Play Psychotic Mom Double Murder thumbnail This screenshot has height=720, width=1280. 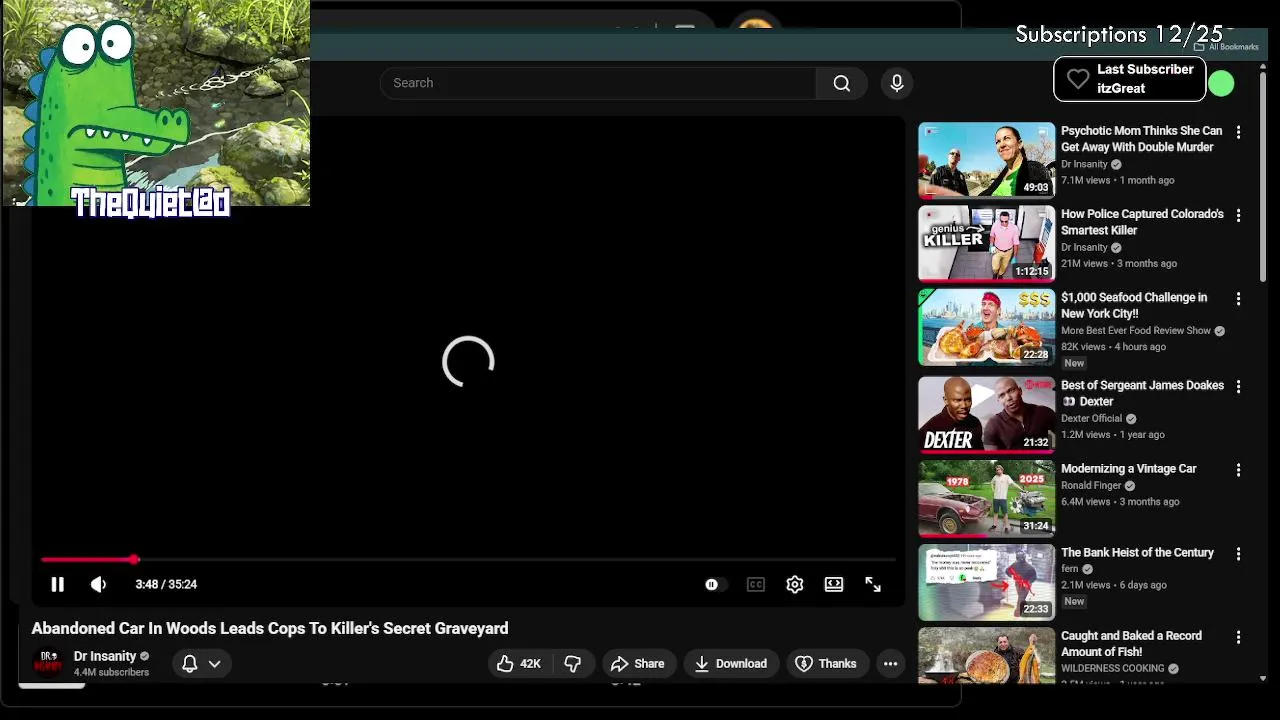pyautogui.click(x=986, y=160)
